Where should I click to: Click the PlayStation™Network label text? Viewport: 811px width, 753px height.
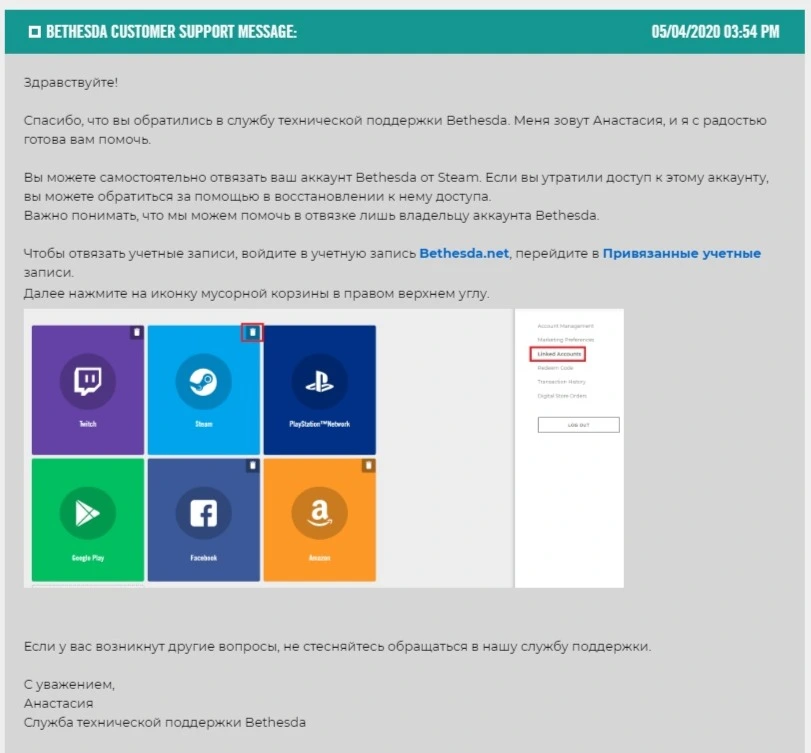pos(320,424)
